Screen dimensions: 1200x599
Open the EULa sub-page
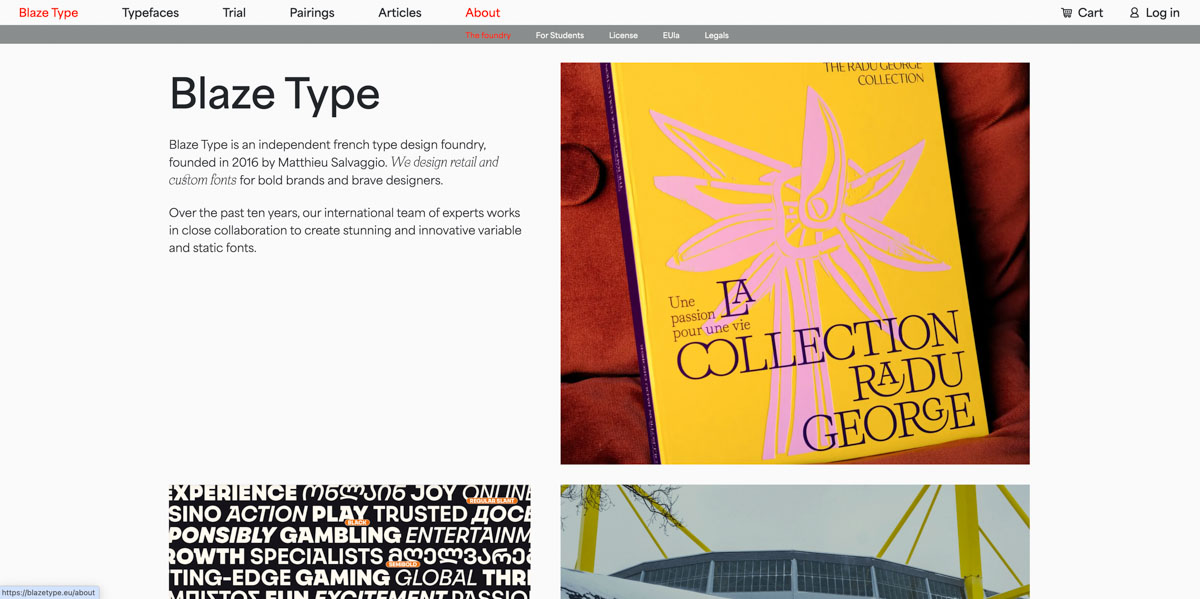point(671,35)
